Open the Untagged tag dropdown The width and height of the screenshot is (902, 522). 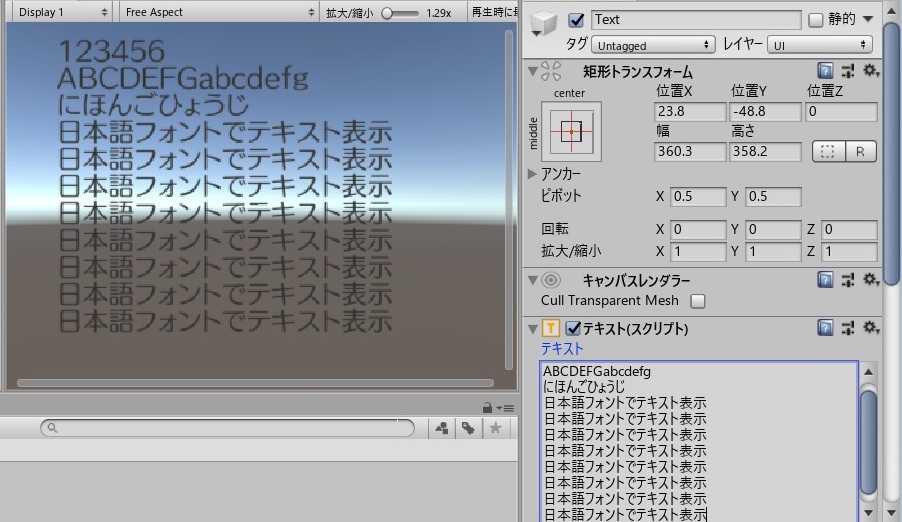[x=653, y=45]
